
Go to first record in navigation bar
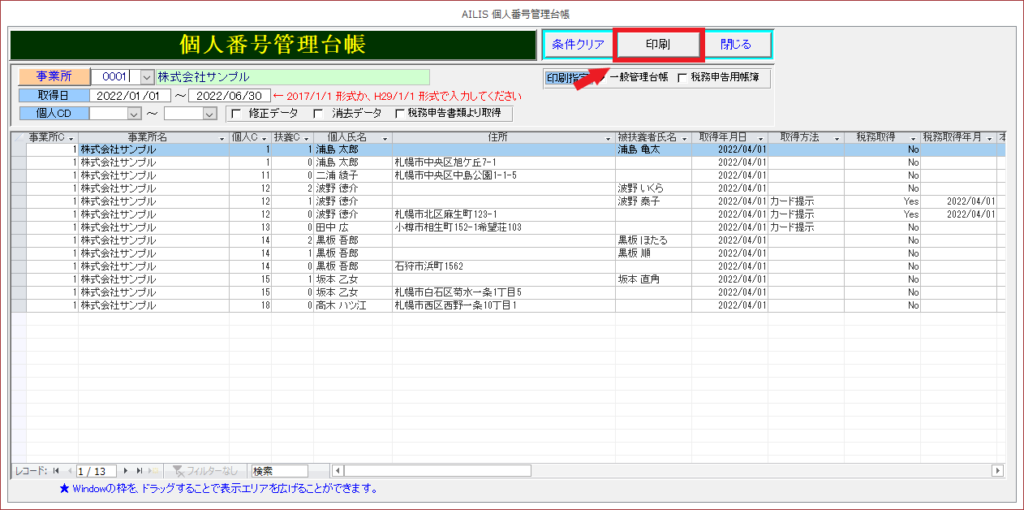click(56, 470)
